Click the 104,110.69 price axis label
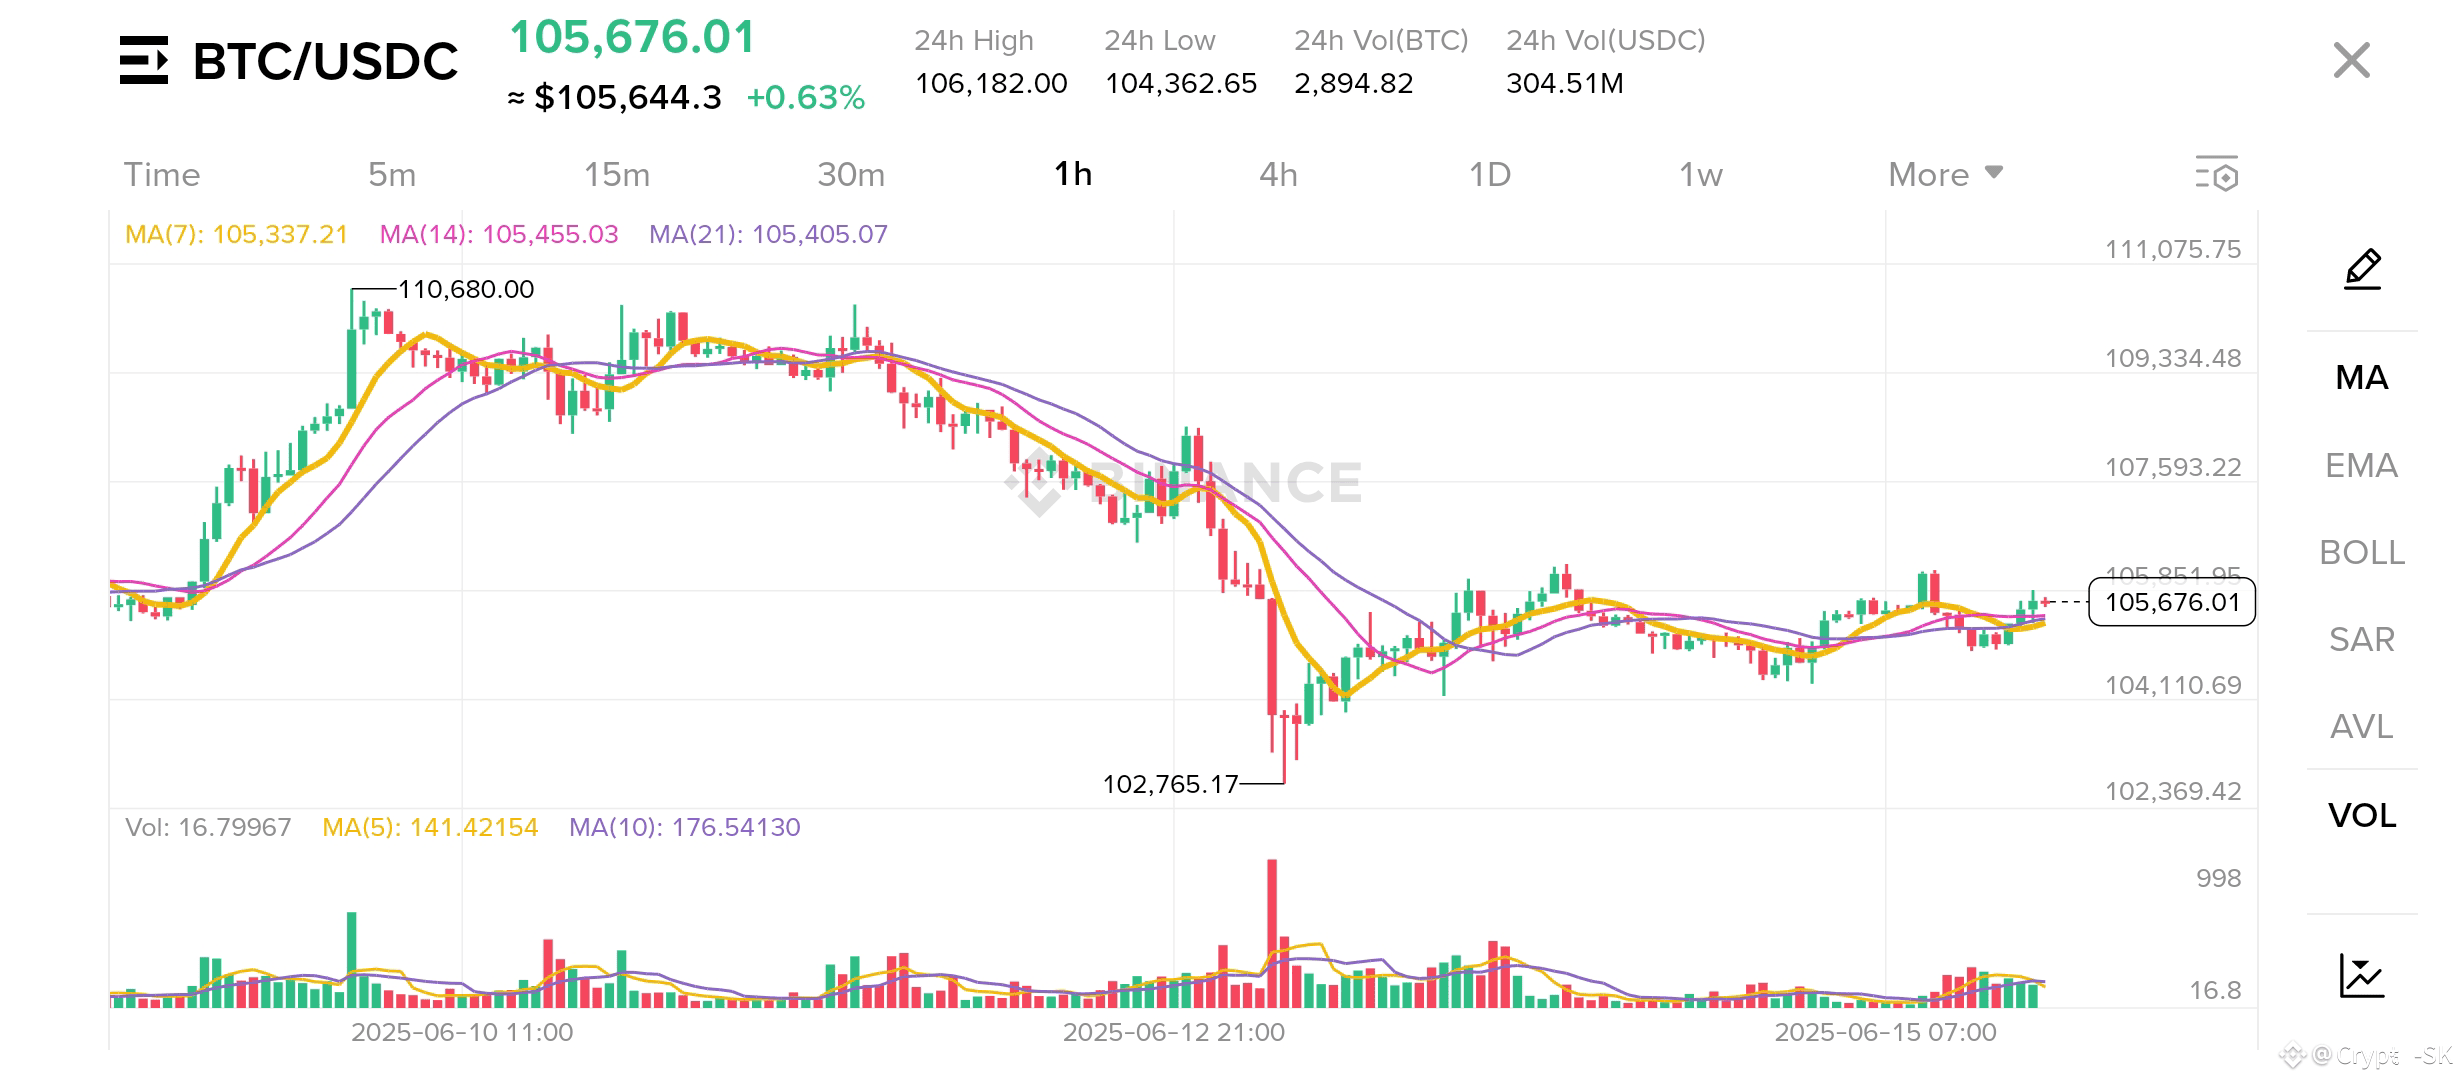The image size is (2460, 1080). [x=2173, y=685]
